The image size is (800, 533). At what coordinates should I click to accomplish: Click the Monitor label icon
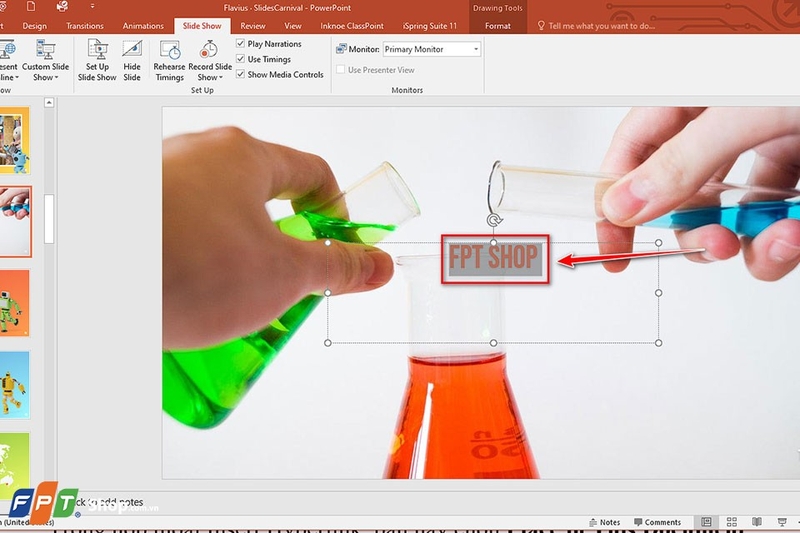pos(341,49)
